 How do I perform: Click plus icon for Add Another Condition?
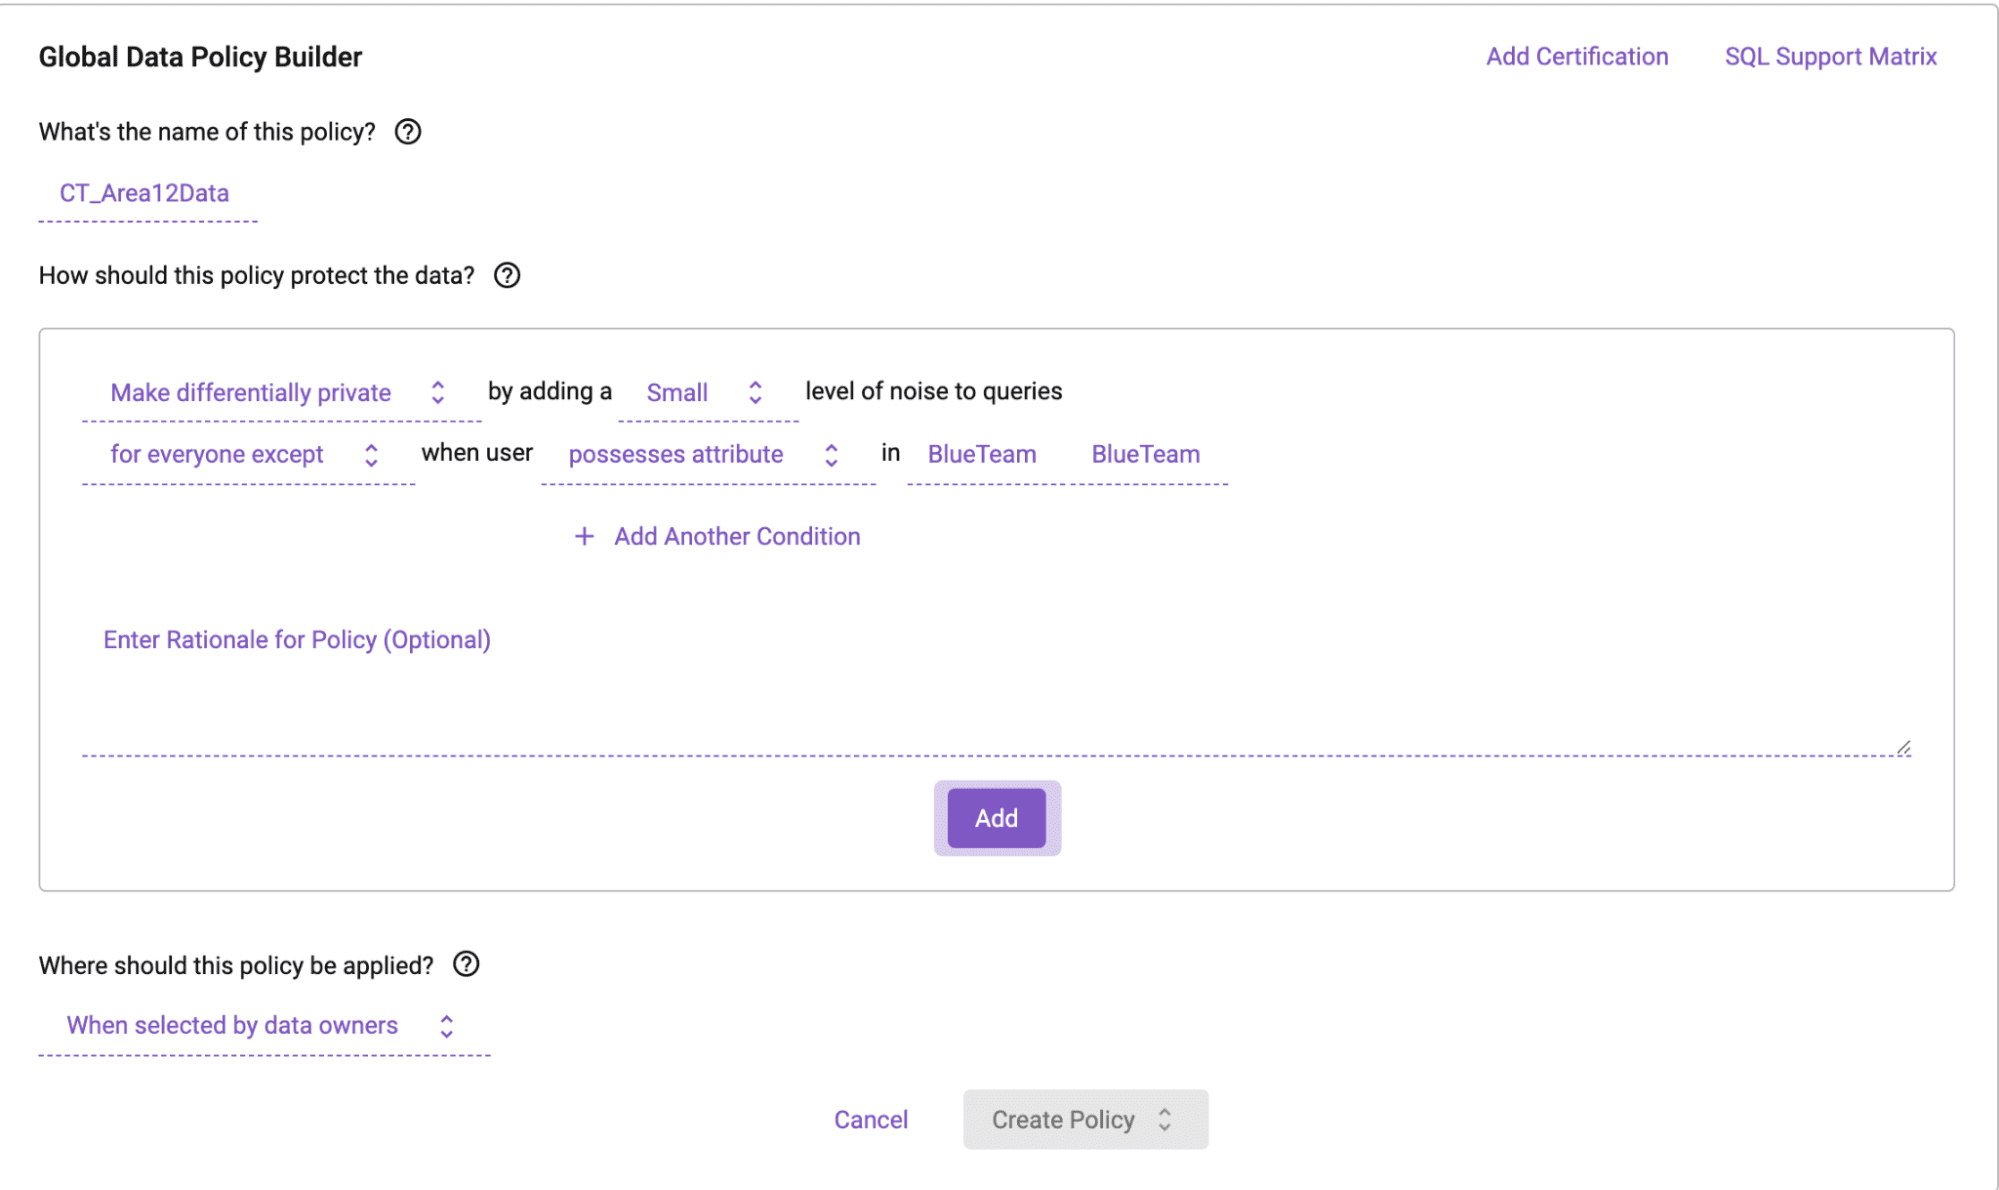[x=584, y=536]
